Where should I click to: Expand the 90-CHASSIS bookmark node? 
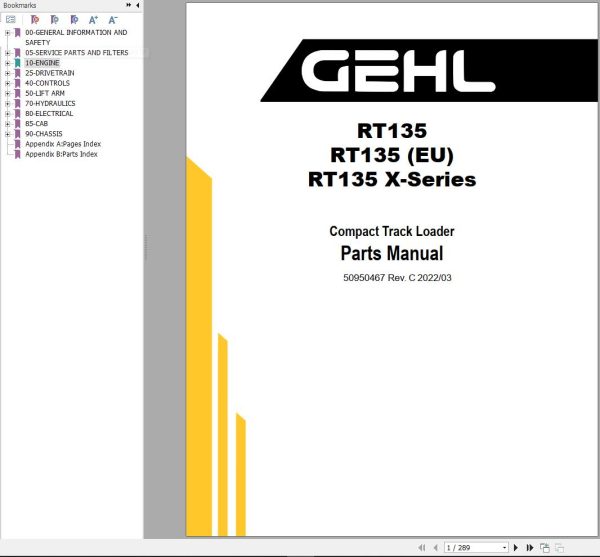7,134
